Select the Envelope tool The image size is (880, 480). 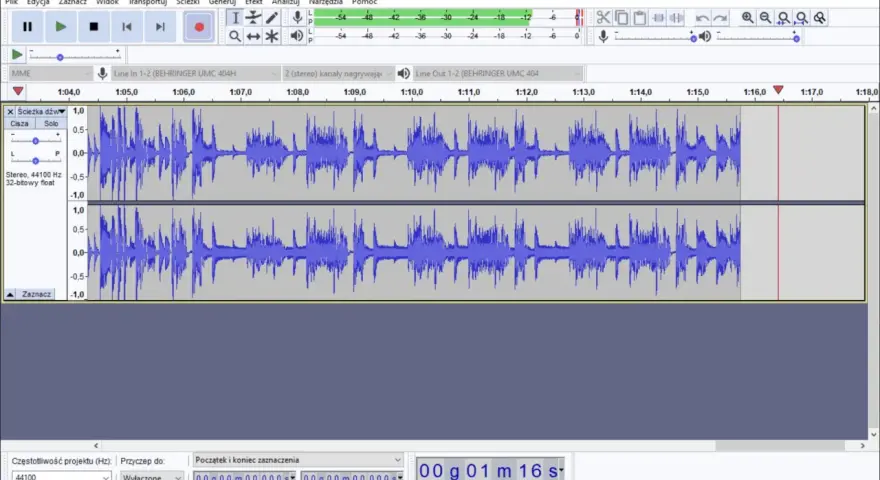coord(254,17)
